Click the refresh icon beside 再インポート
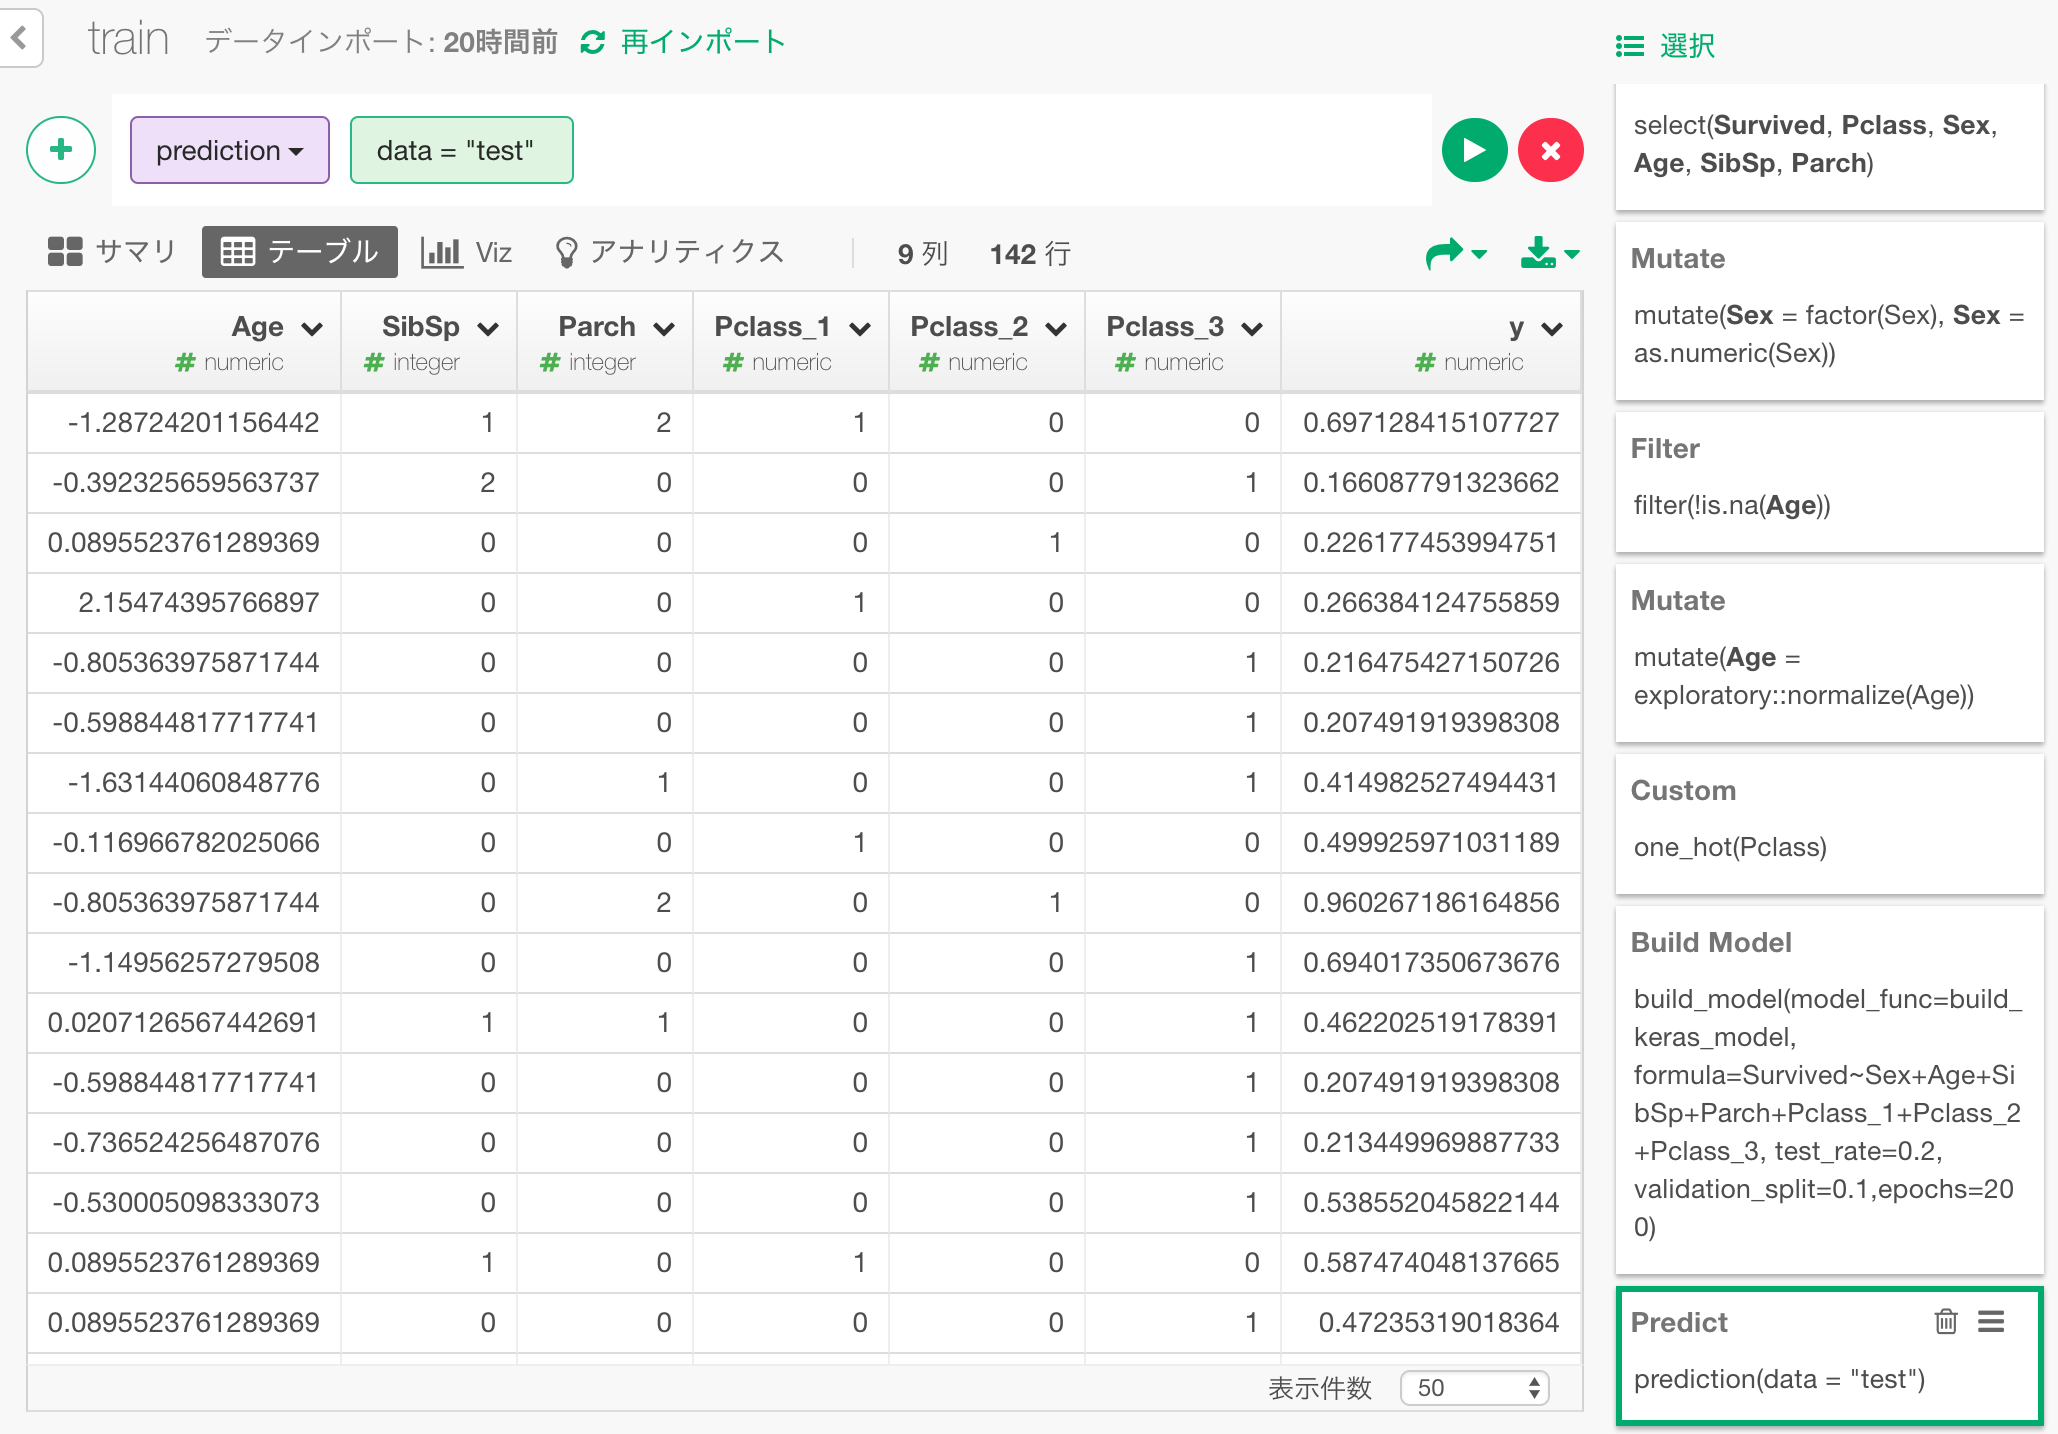The image size is (2058, 1434). click(594, 41)
